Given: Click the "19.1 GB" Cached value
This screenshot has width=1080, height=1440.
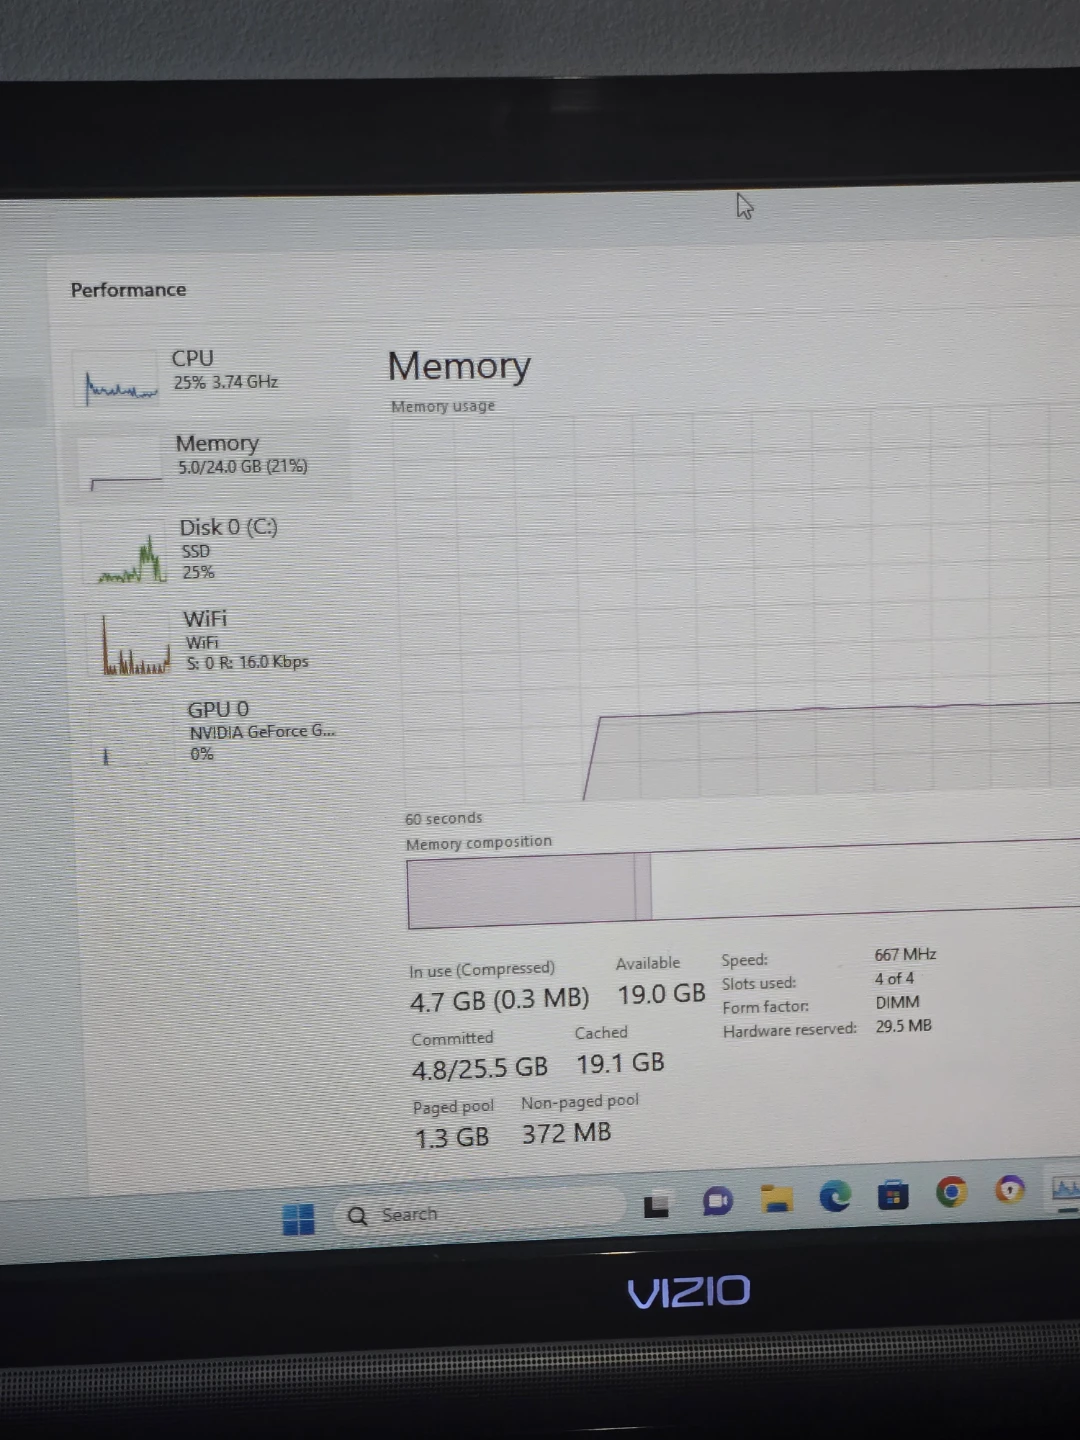Looking at the screenshot, I should pyautogui.click(x=620, y=1063).
